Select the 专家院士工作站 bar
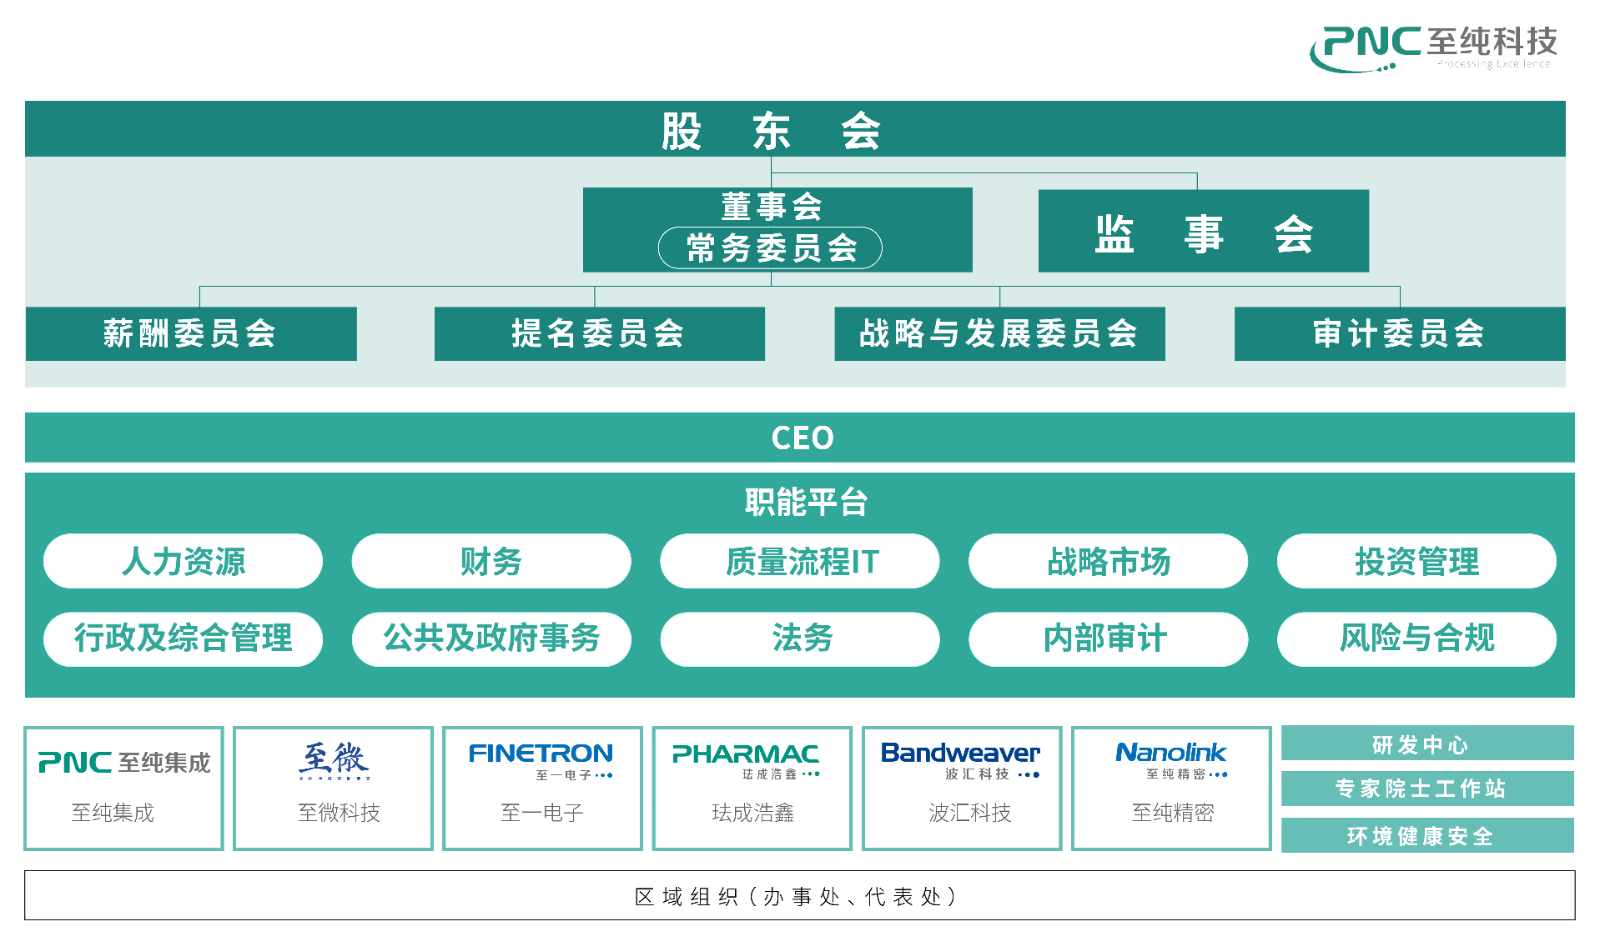Viewport: 1600px width, 936px height. point(1427,788)
